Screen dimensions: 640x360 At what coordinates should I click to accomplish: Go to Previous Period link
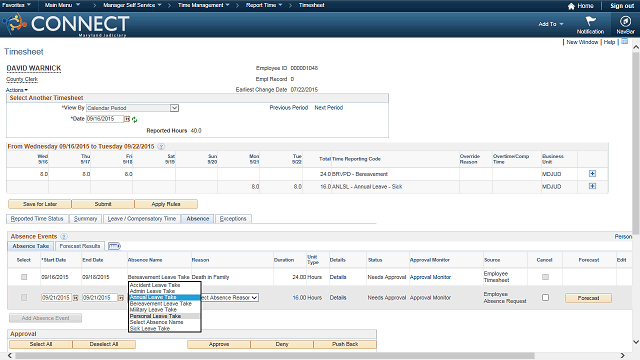pyautogui.click(x=289, y=108)
